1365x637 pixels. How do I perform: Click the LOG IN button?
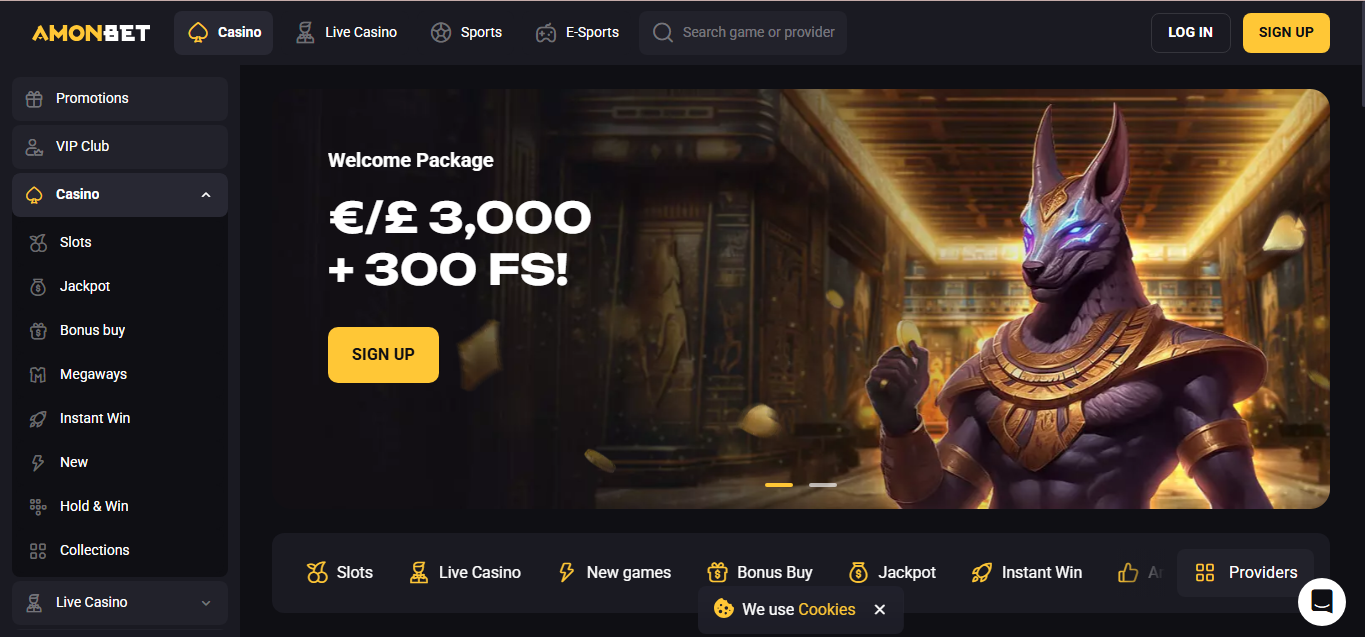tap(1190, 33)
